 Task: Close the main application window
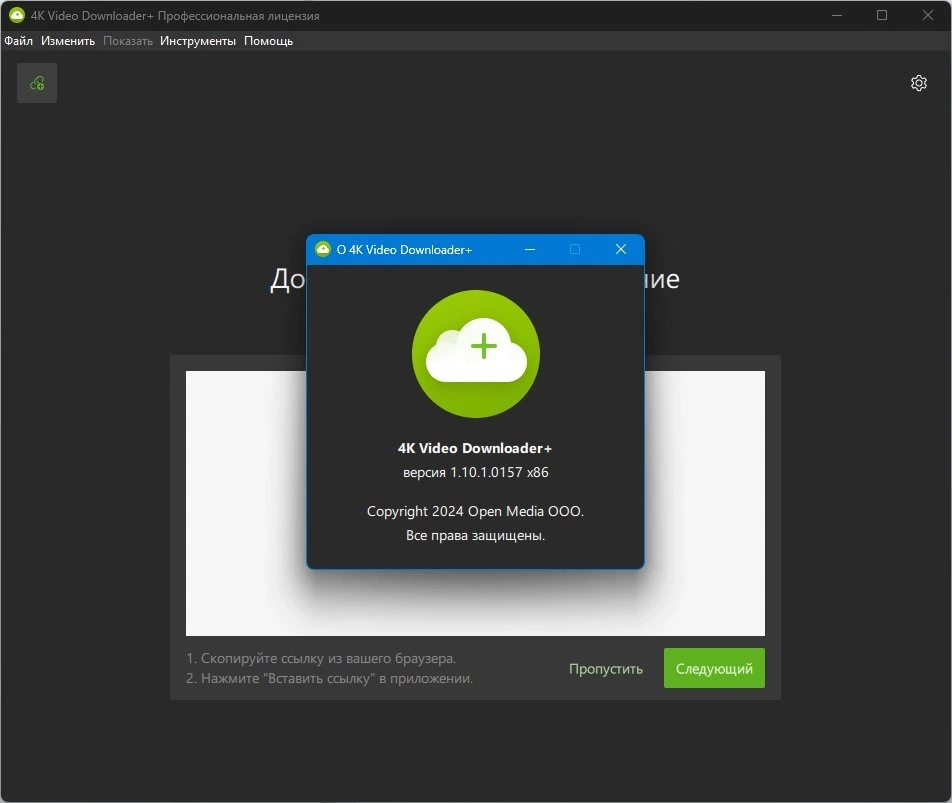tap(928, 15)
